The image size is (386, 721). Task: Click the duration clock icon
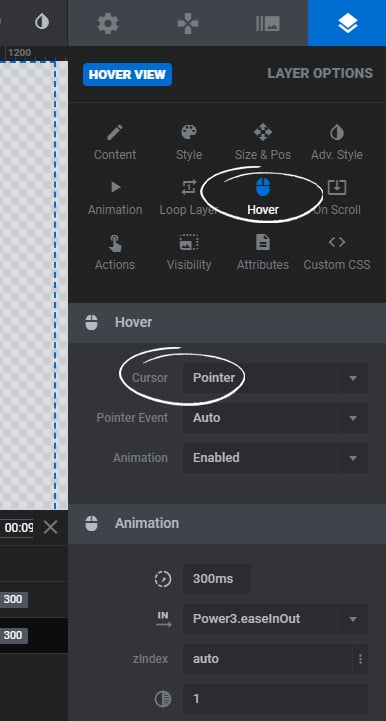tap(163, 579)
